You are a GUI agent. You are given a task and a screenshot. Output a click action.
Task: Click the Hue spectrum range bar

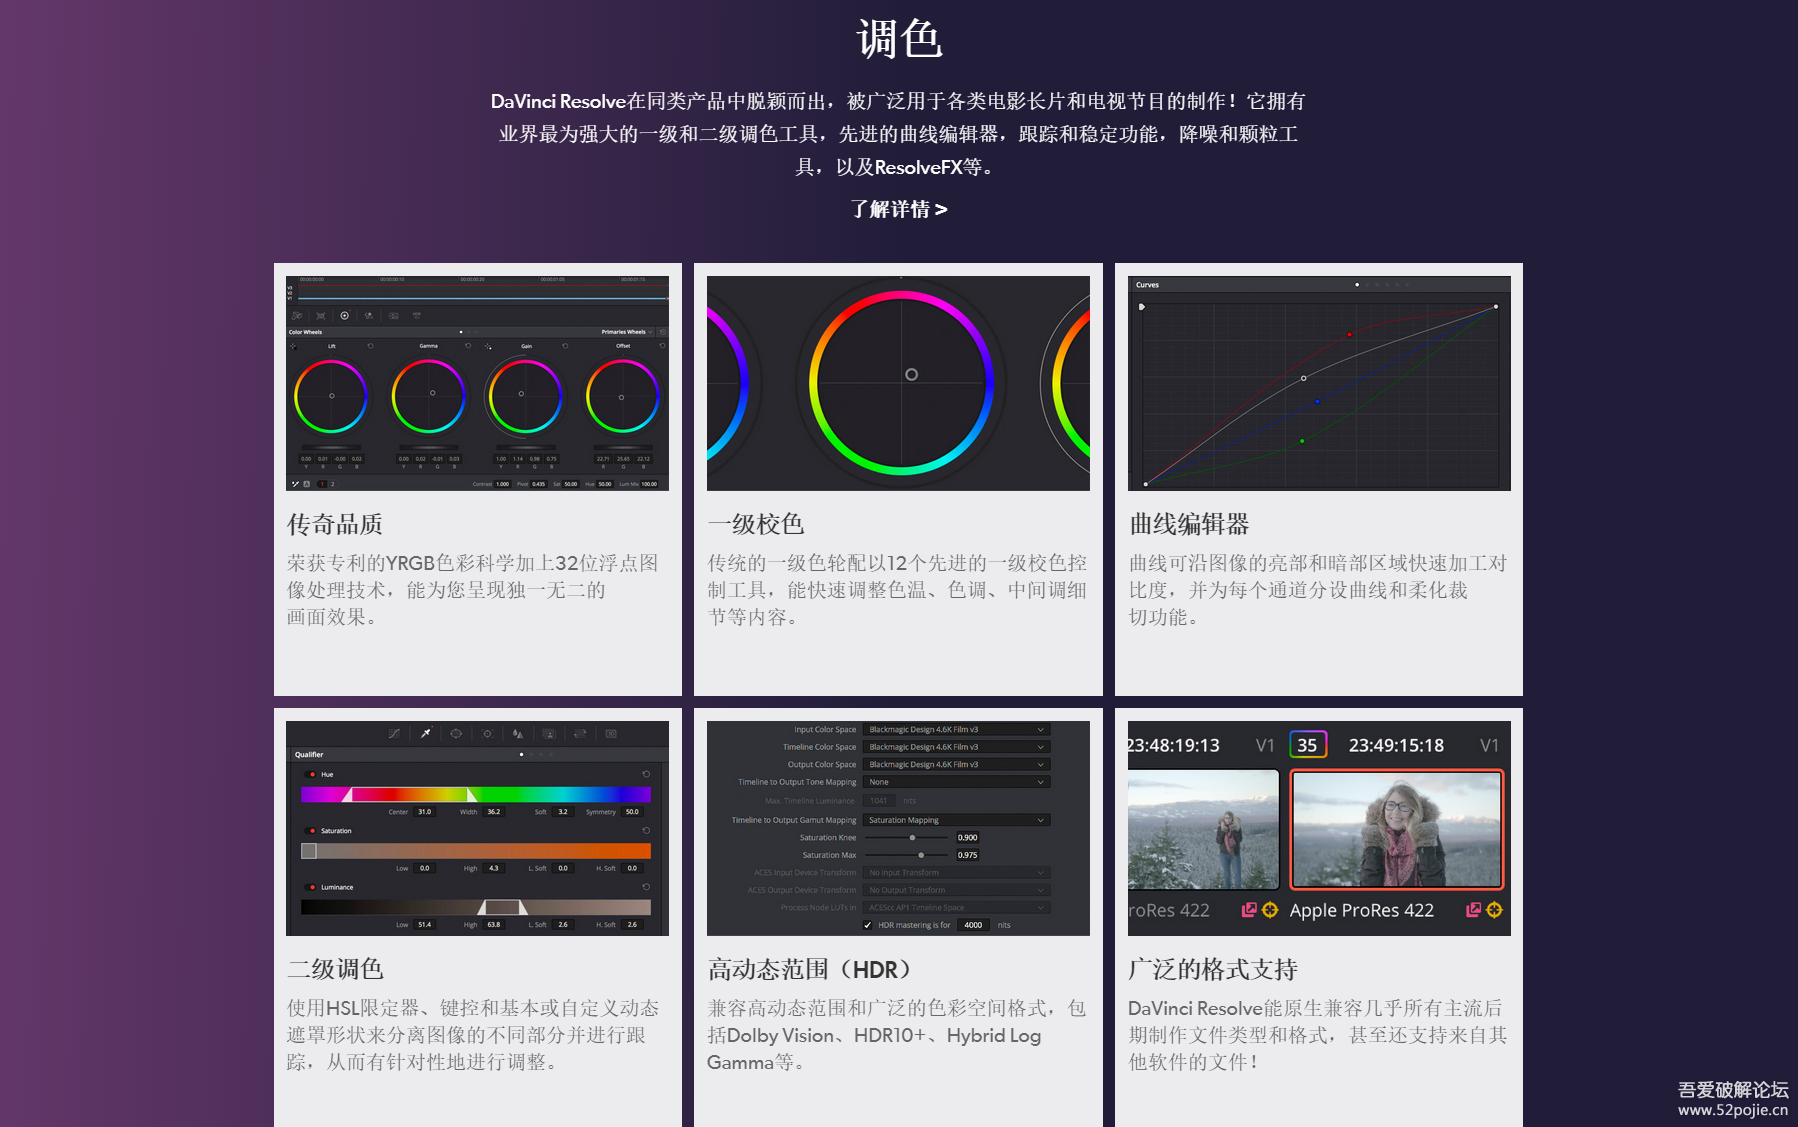[x=476, y=795]
